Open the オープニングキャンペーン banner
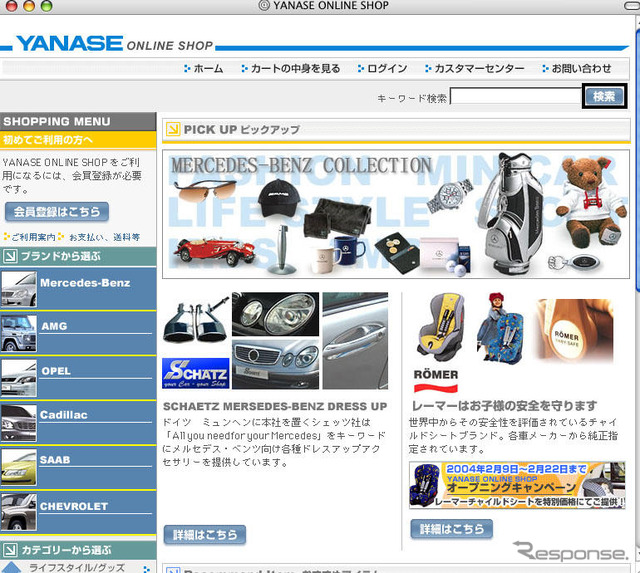 pos(517,485)
